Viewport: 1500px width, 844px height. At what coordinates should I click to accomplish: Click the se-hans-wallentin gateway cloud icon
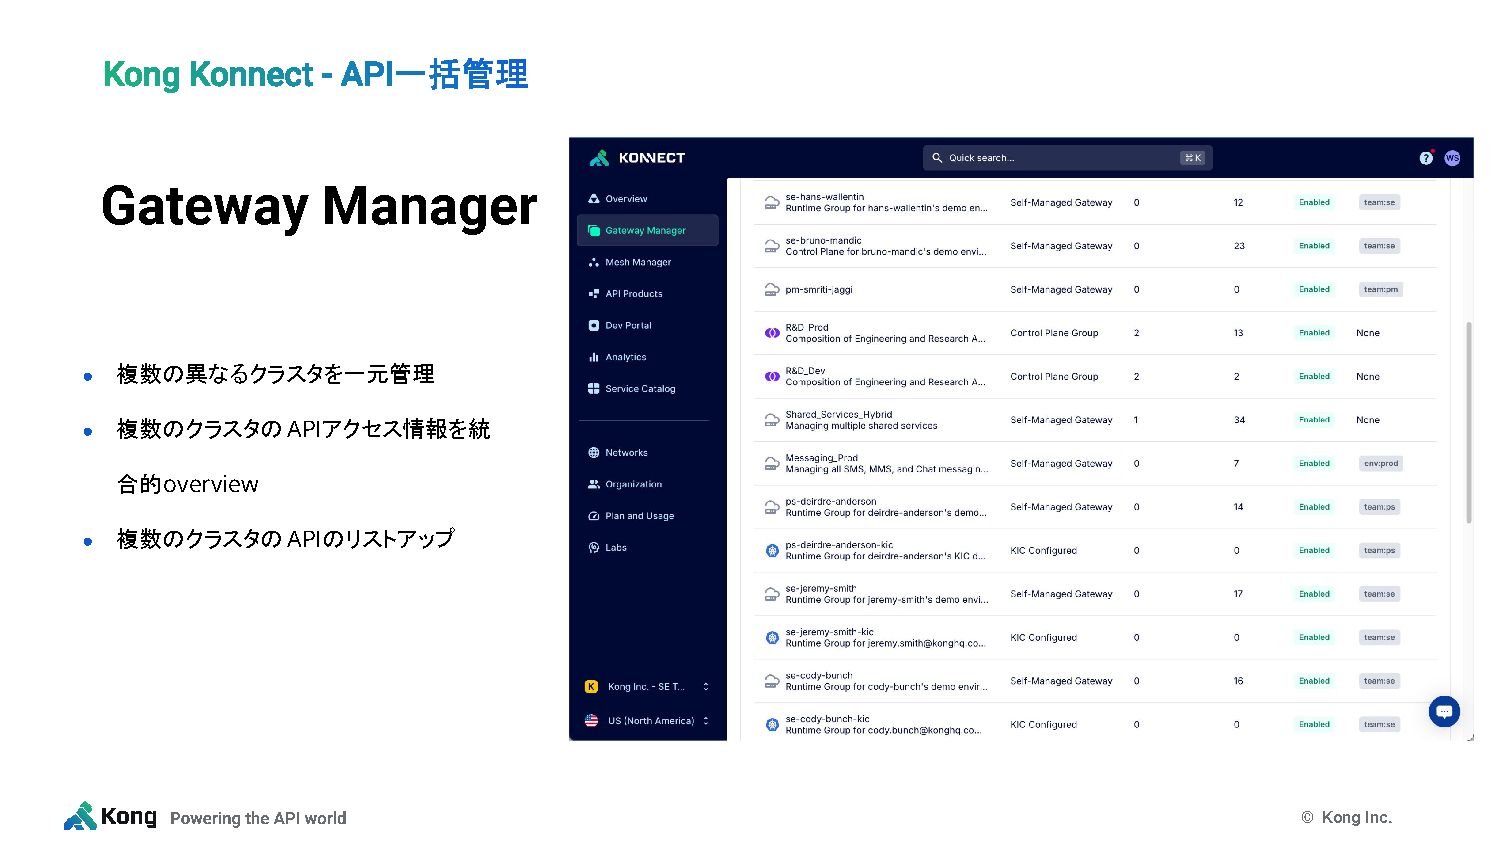pyautogui.click(x=772, y=202)
